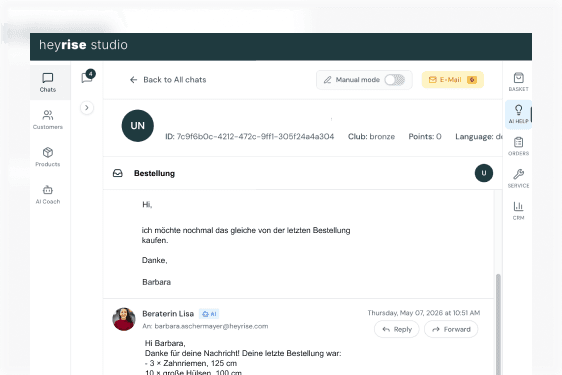The height and width of the screenshot is (375, 562).
Task: Click the line '3 × Zahnriemen, 125 cm'
Action: (x=191, y=363)
